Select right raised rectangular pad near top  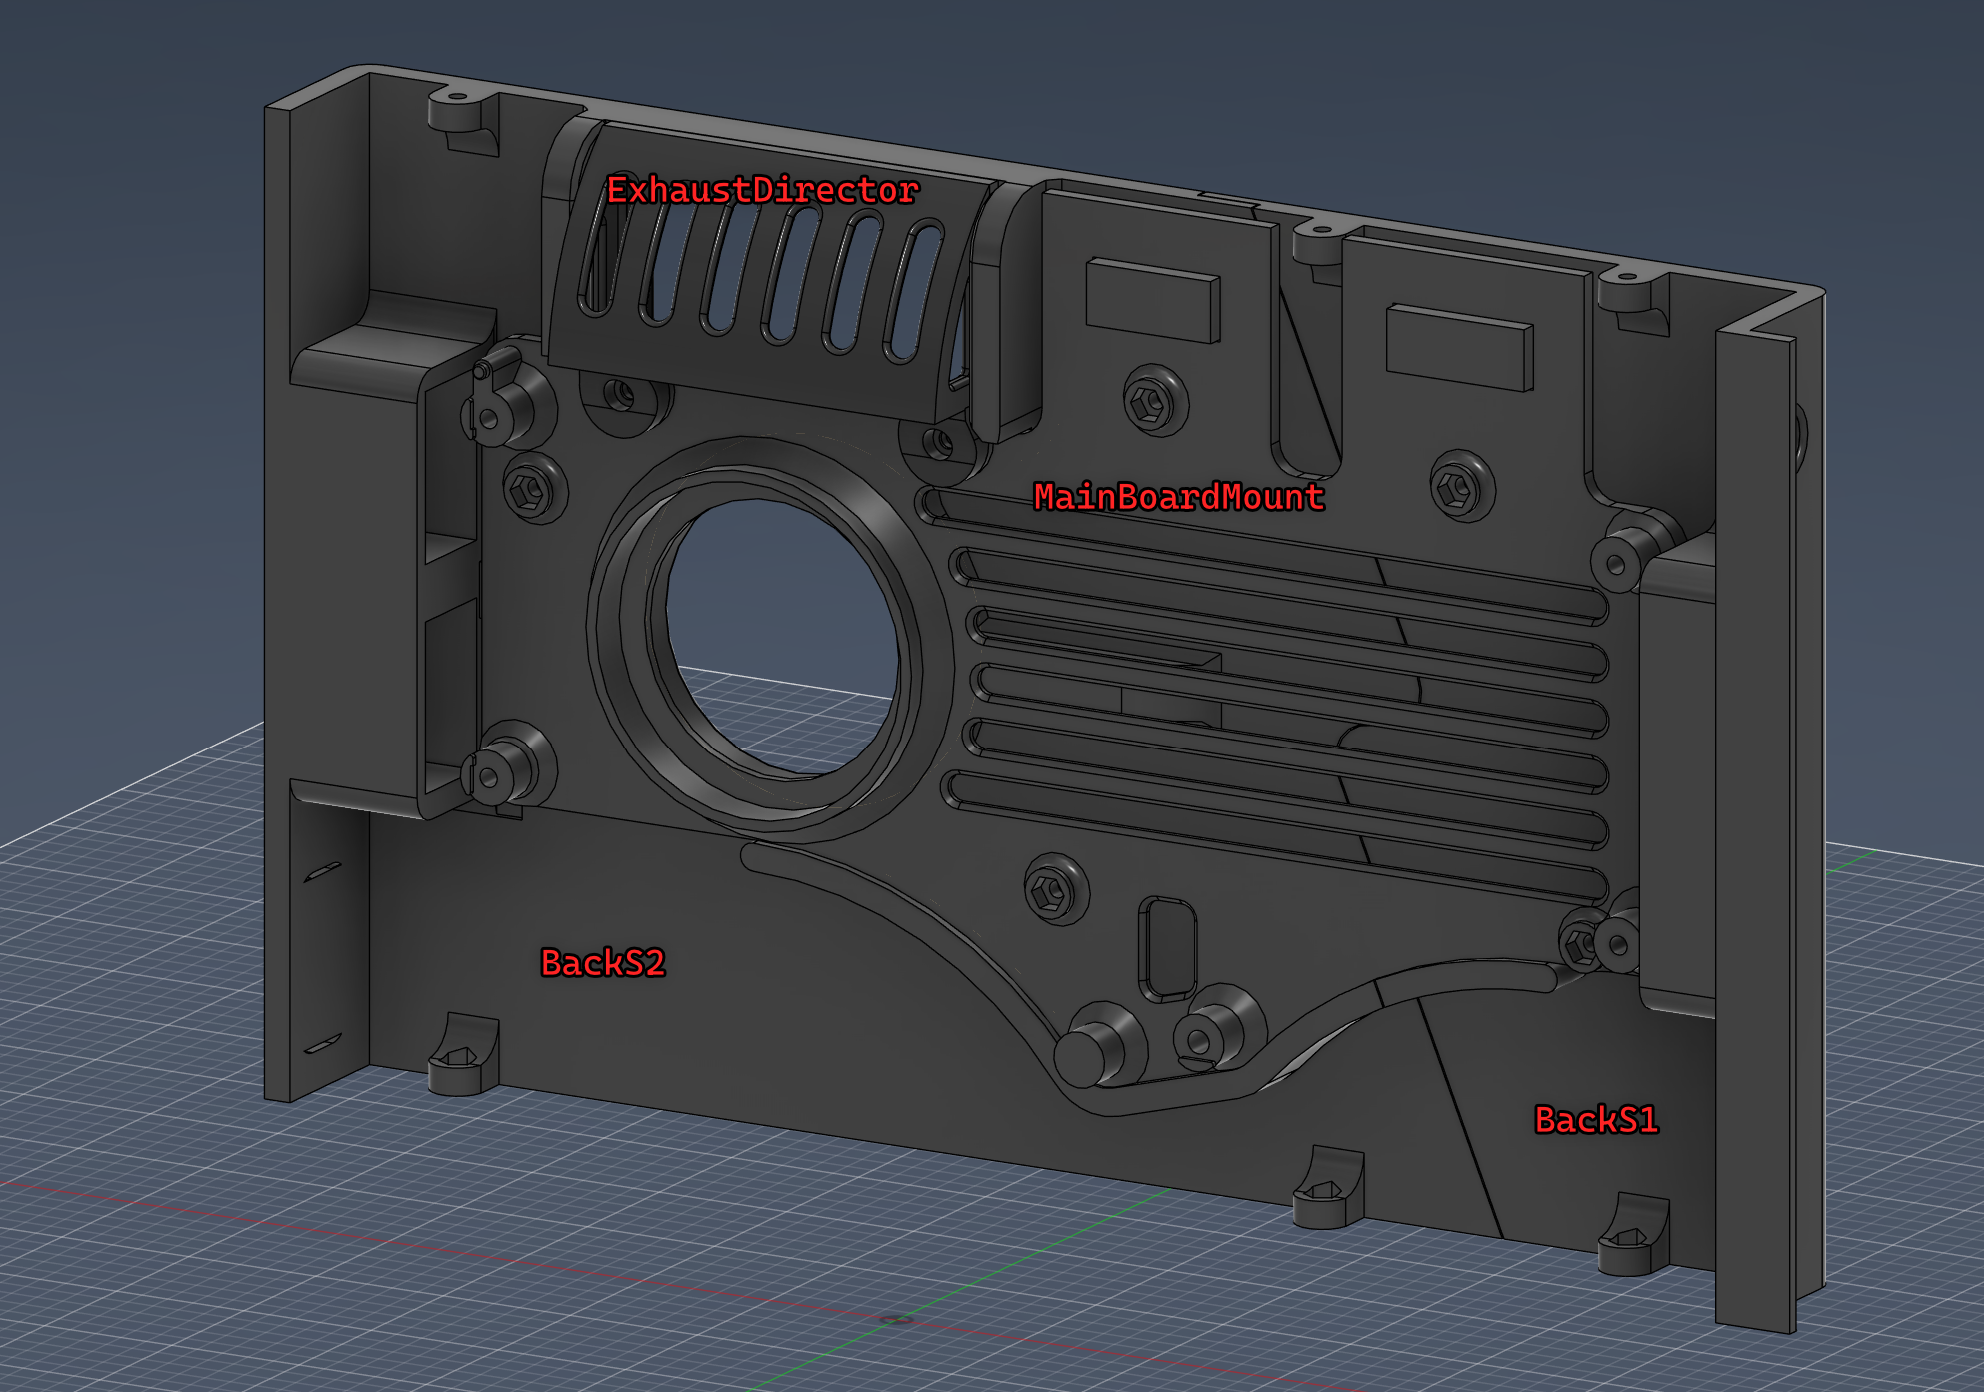tap(1458, 346)
